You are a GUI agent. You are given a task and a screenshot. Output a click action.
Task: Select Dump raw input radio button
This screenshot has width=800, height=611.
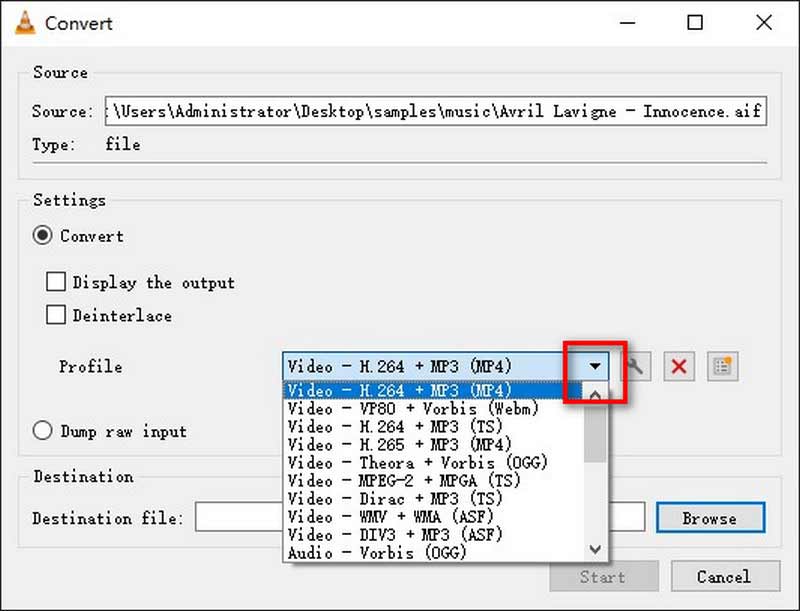42,430
